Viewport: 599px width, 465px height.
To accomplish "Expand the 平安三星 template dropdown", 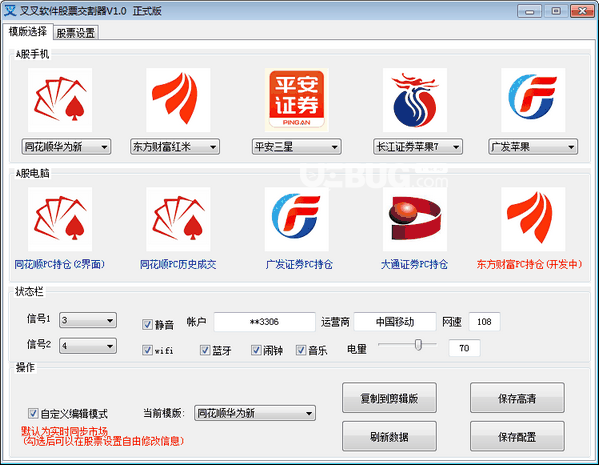I will point(296,147).
